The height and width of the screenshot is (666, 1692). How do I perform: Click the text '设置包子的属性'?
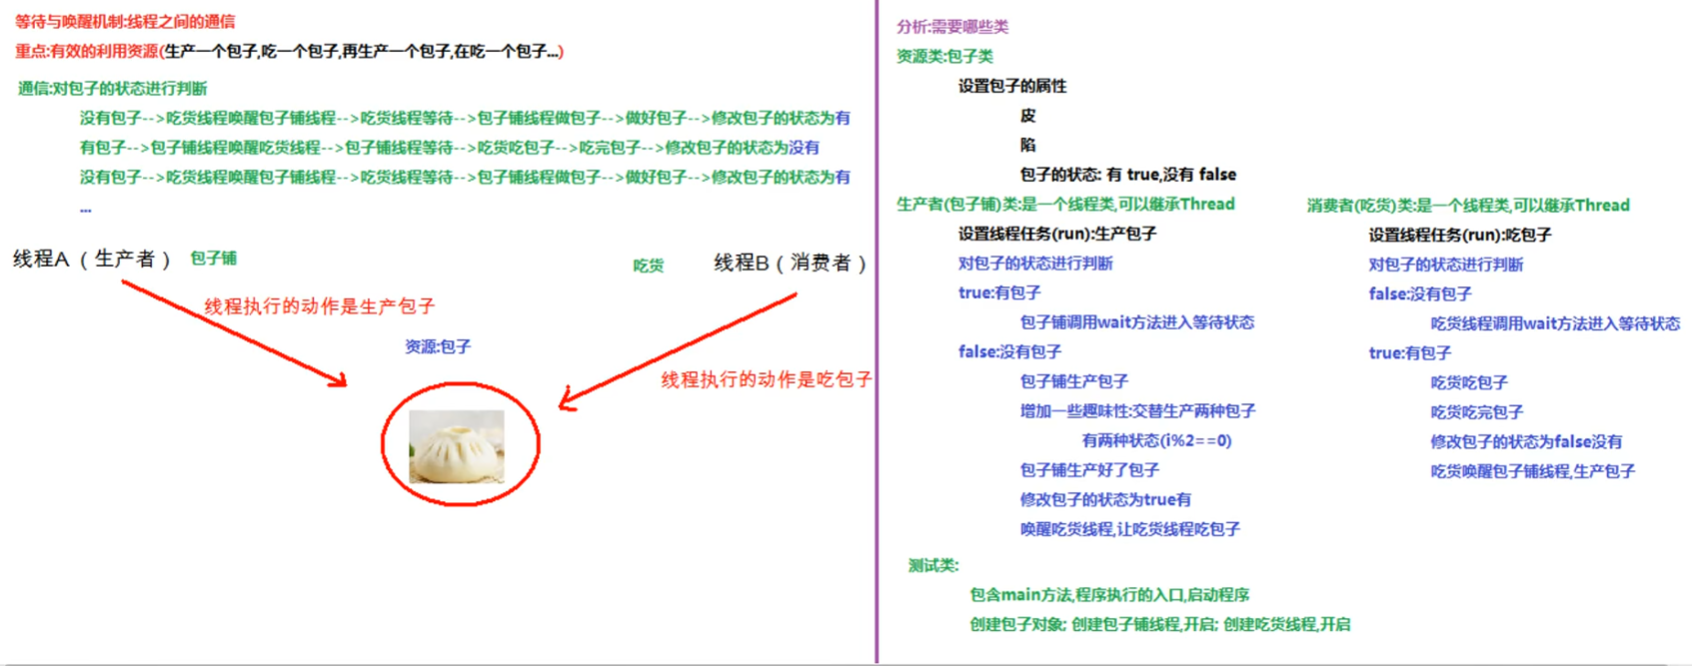tap(1012, 86)
